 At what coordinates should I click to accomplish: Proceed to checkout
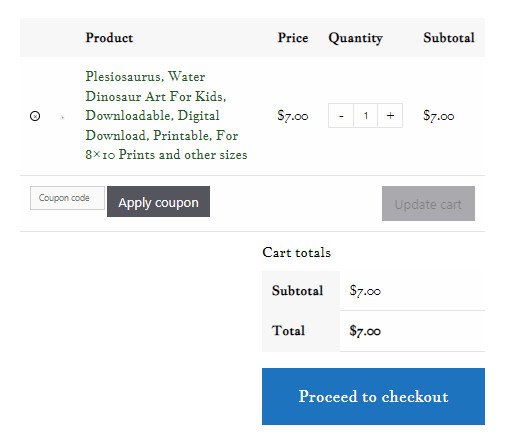click(x=373, y=397)
